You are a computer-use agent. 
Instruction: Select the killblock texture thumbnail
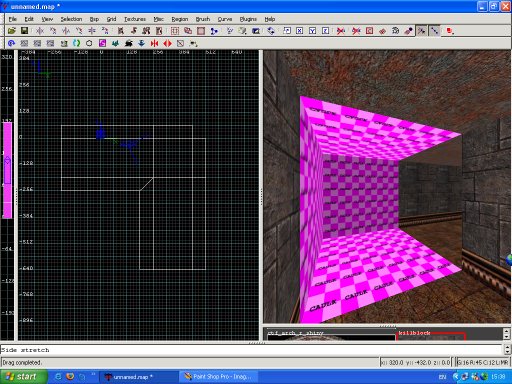[x=431, y=336]
